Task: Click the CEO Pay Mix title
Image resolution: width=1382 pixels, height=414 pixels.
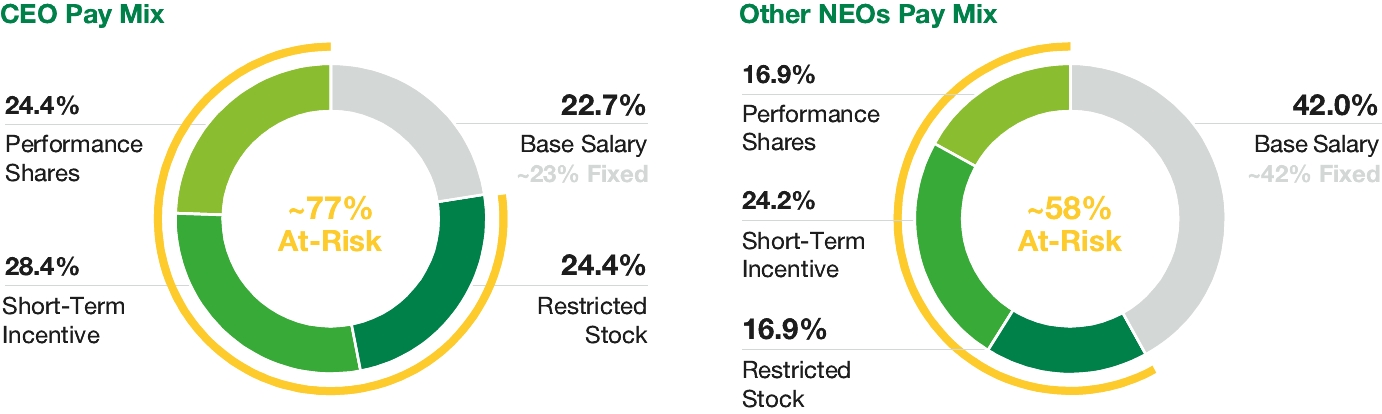Action: (82, 15)
